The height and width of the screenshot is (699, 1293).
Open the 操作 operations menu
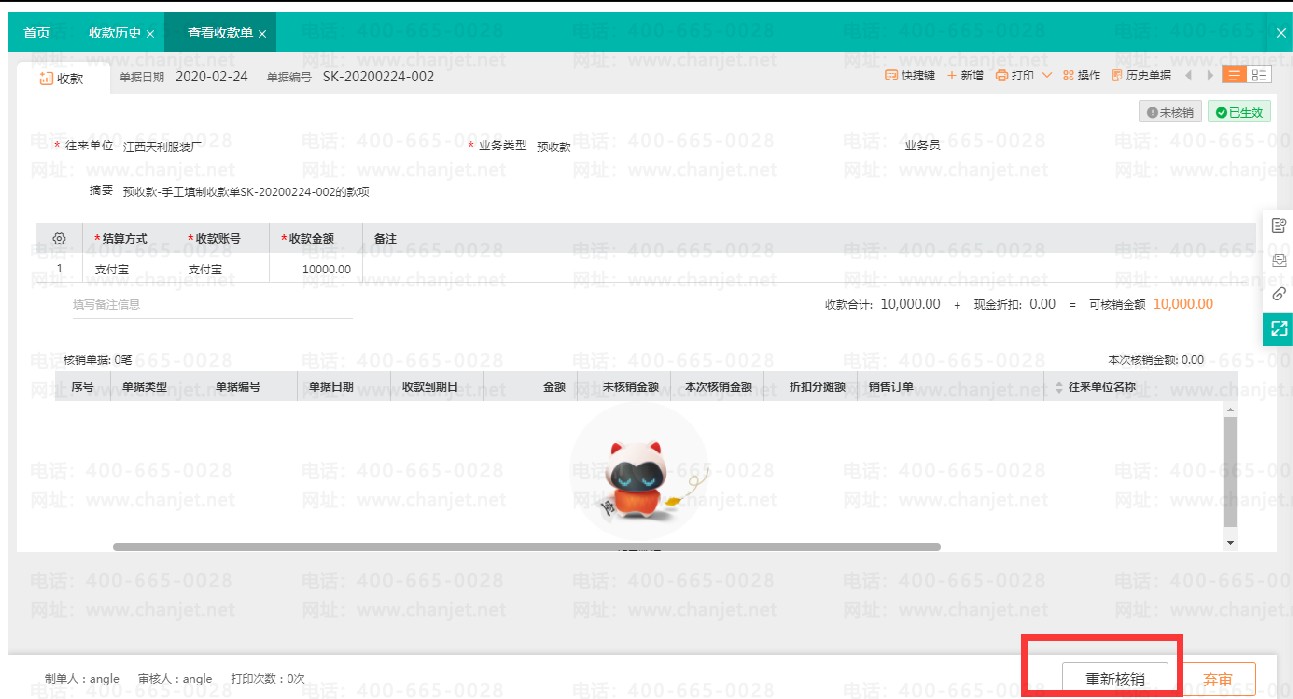coord(1081,76)
